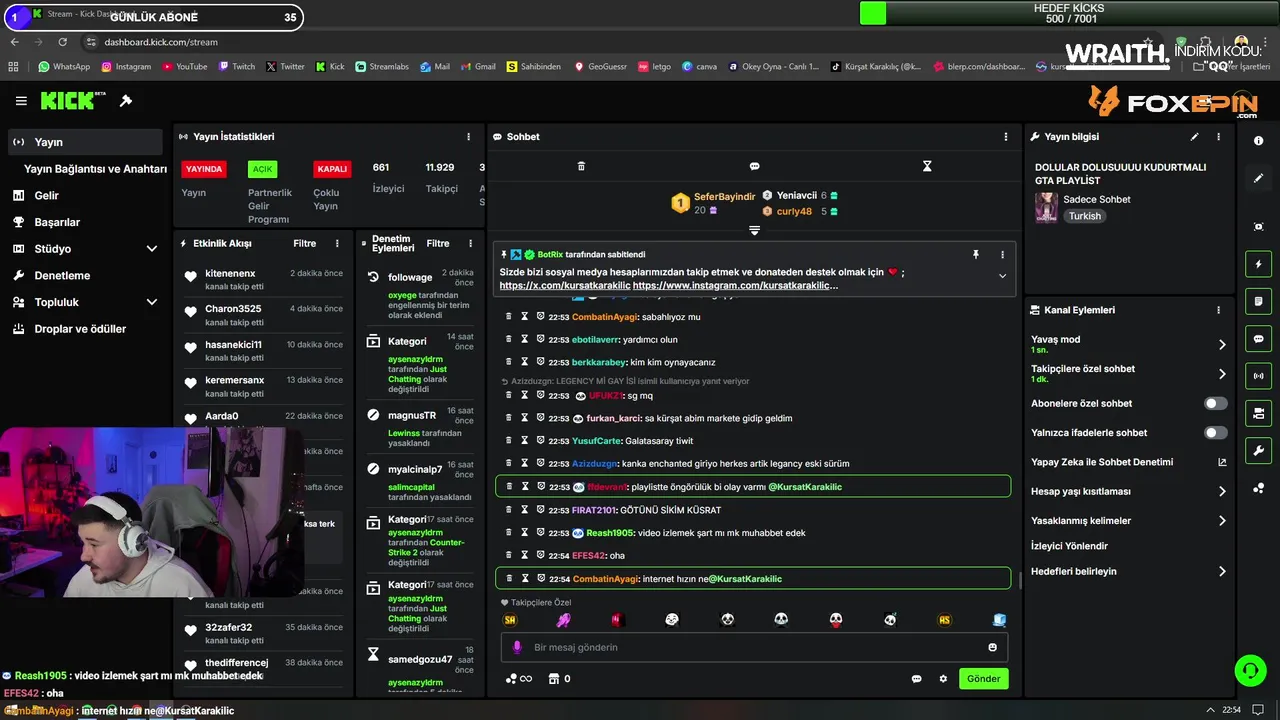Expand Topluluk sidebar section
This screenshot has height=720, width=1280.
152,302
